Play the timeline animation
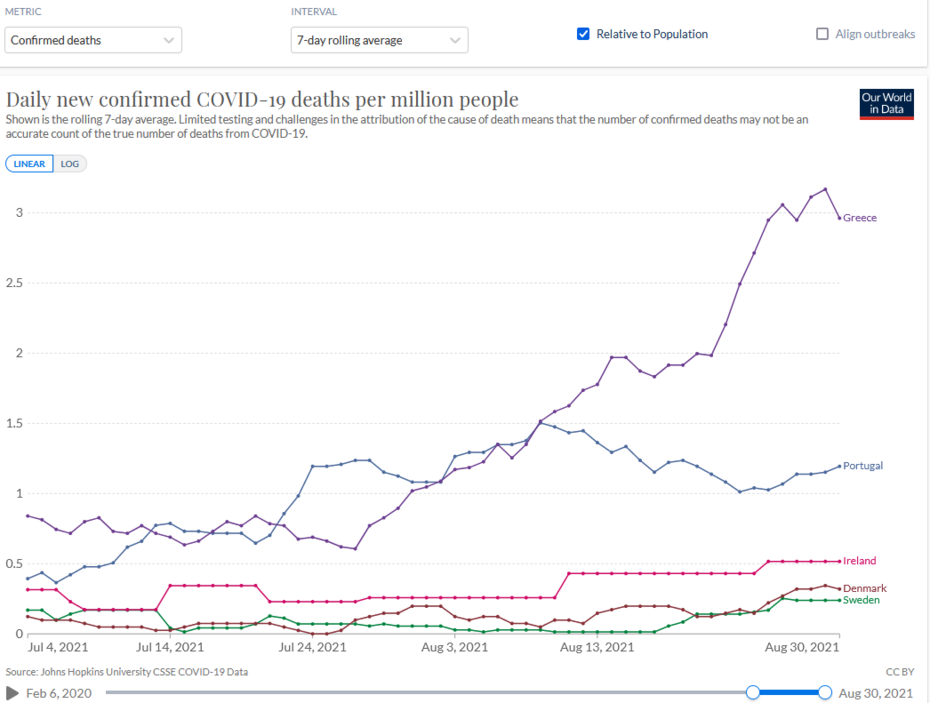930x703 pixels. click(x=13, y=692)
